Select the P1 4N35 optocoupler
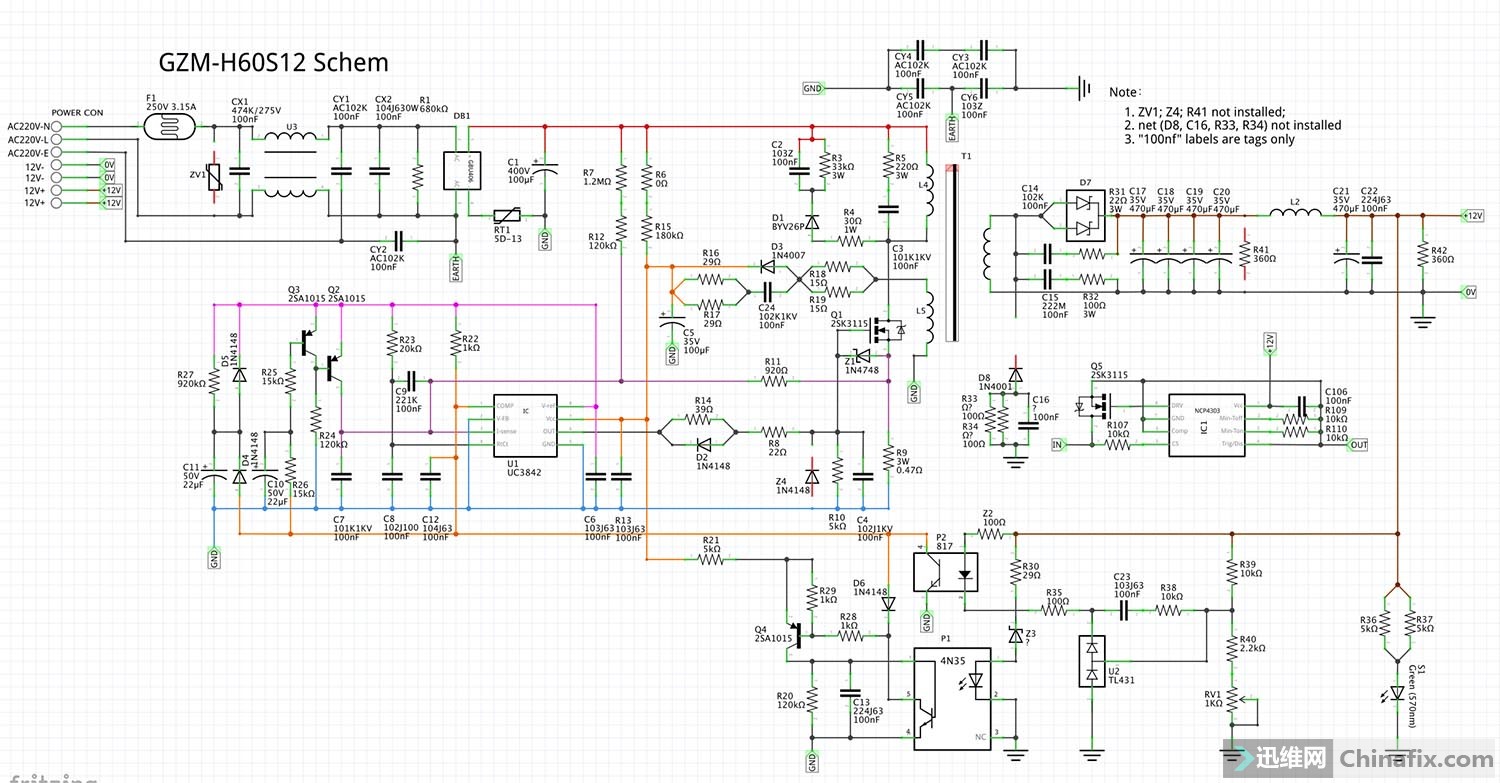This screenshot has width=1500, height=783. click(953, 698)
